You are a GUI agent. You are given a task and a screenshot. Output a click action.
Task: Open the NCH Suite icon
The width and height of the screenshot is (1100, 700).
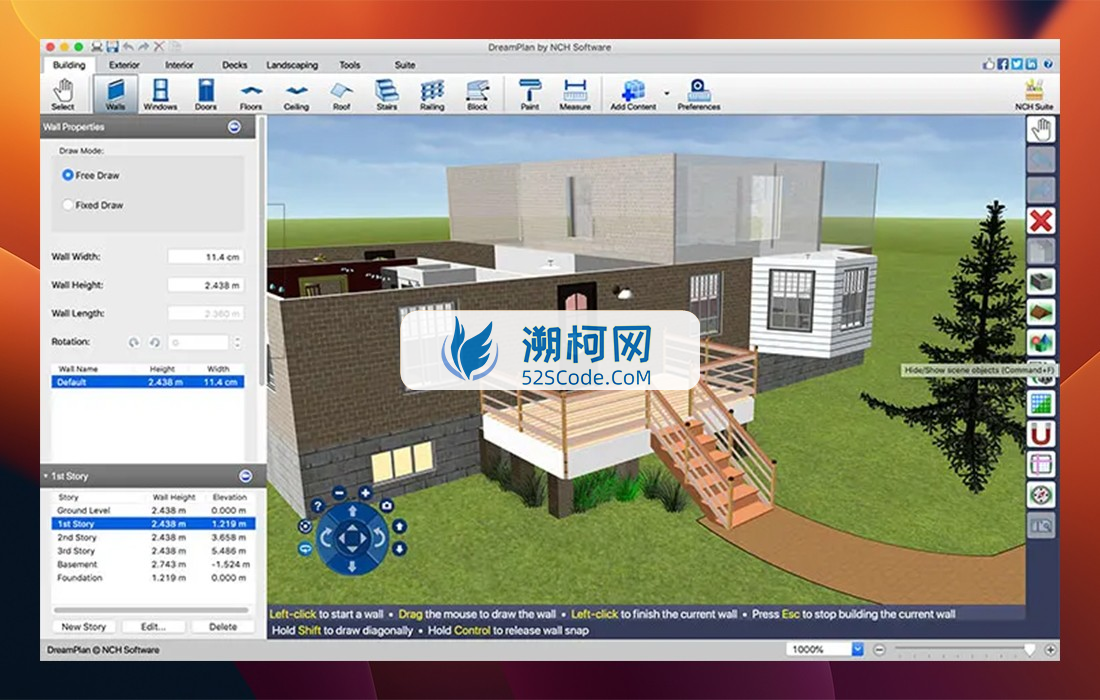click(x=1034, y=94)
